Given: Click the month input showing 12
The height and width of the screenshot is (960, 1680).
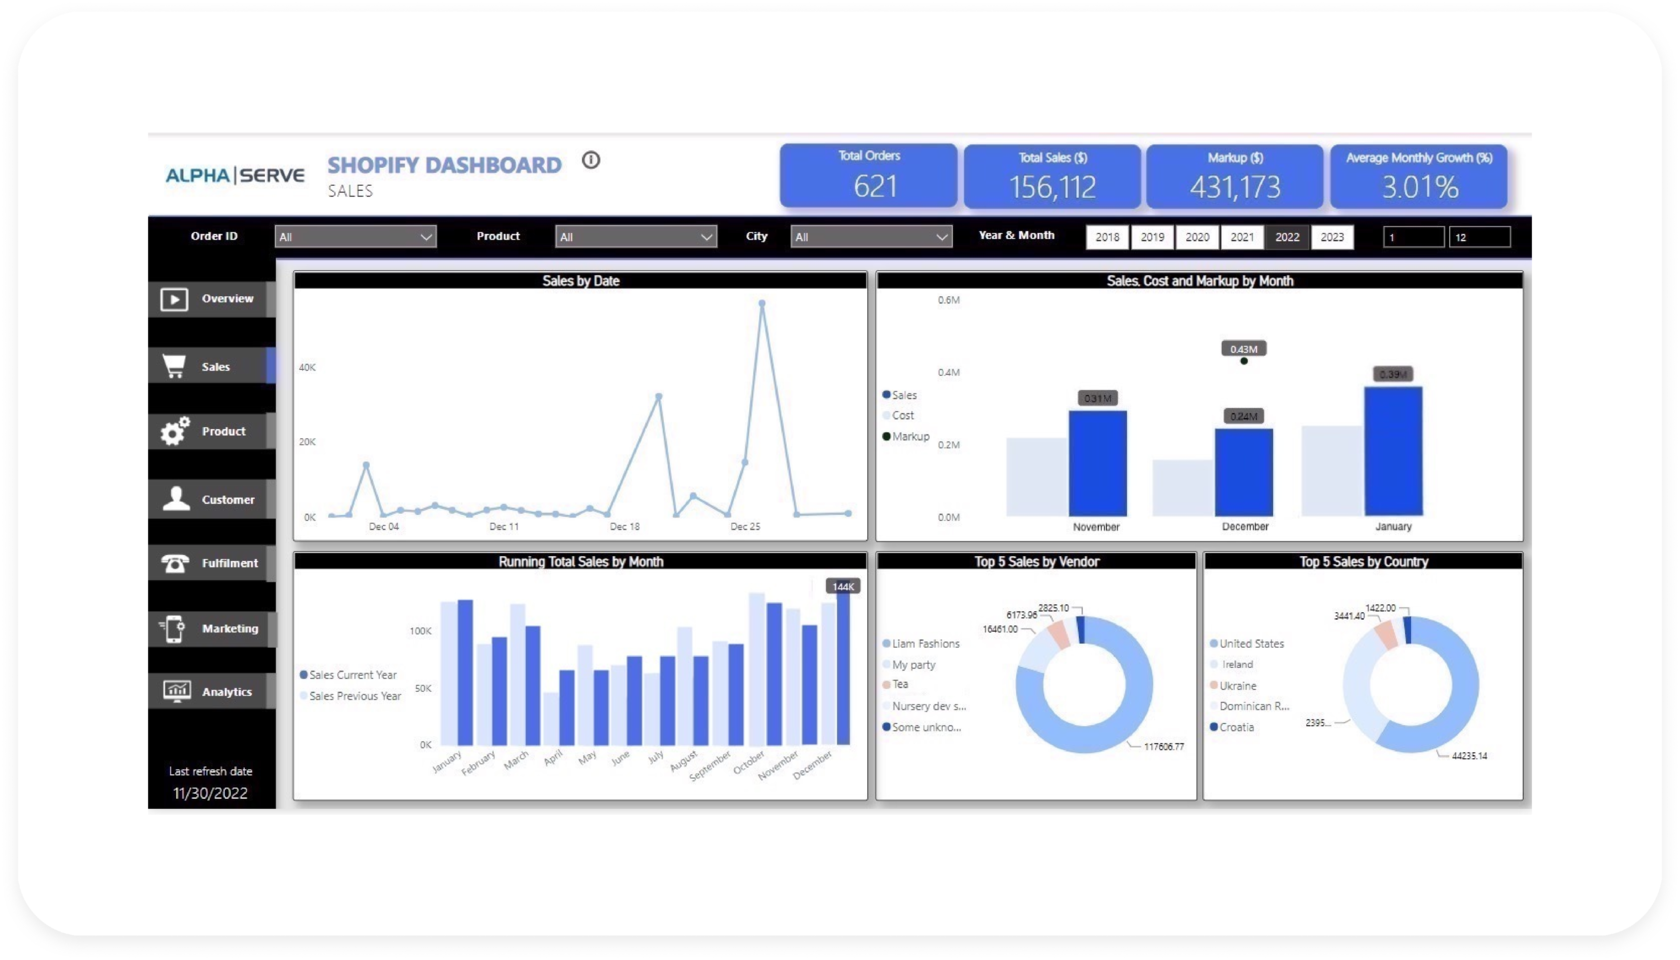Looking at the screenshot, I should (1480, 236).
